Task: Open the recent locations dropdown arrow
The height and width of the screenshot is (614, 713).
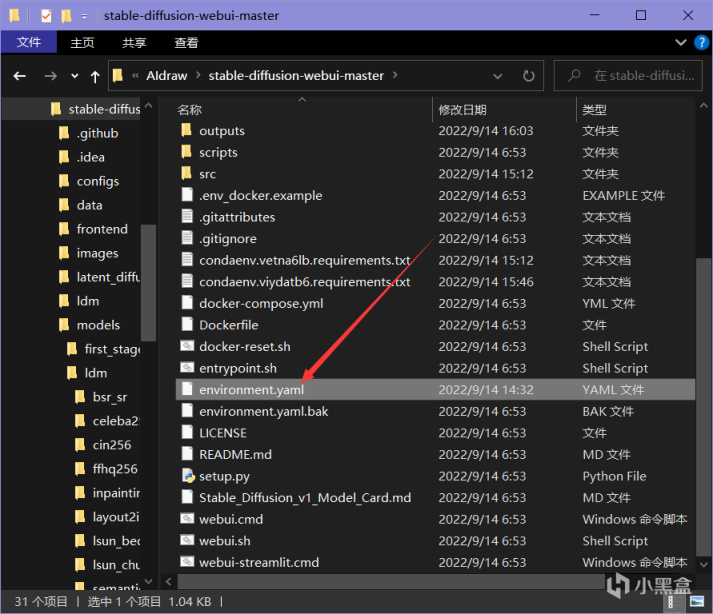Action: tap(75, 76)
